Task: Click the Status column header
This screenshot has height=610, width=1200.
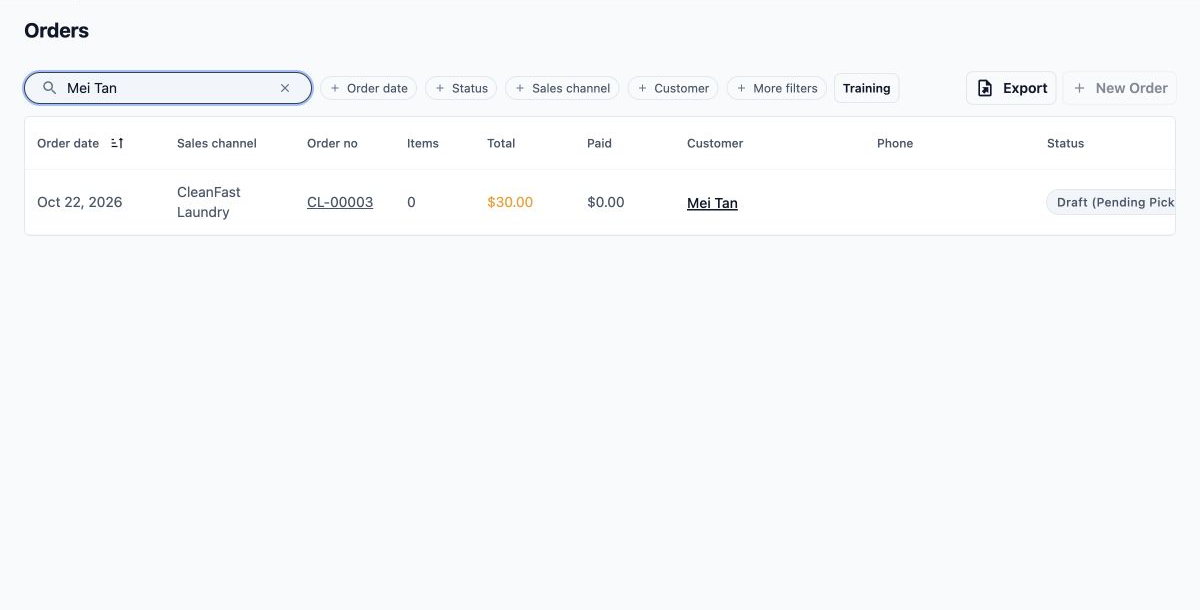Action: 1065,143
